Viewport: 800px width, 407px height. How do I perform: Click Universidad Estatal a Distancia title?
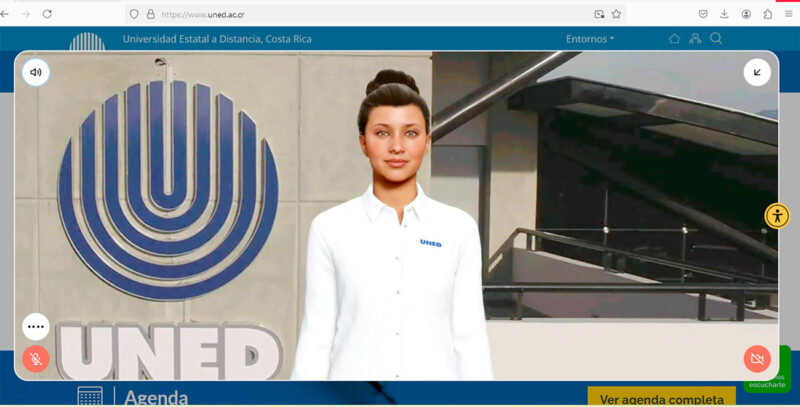217,39
